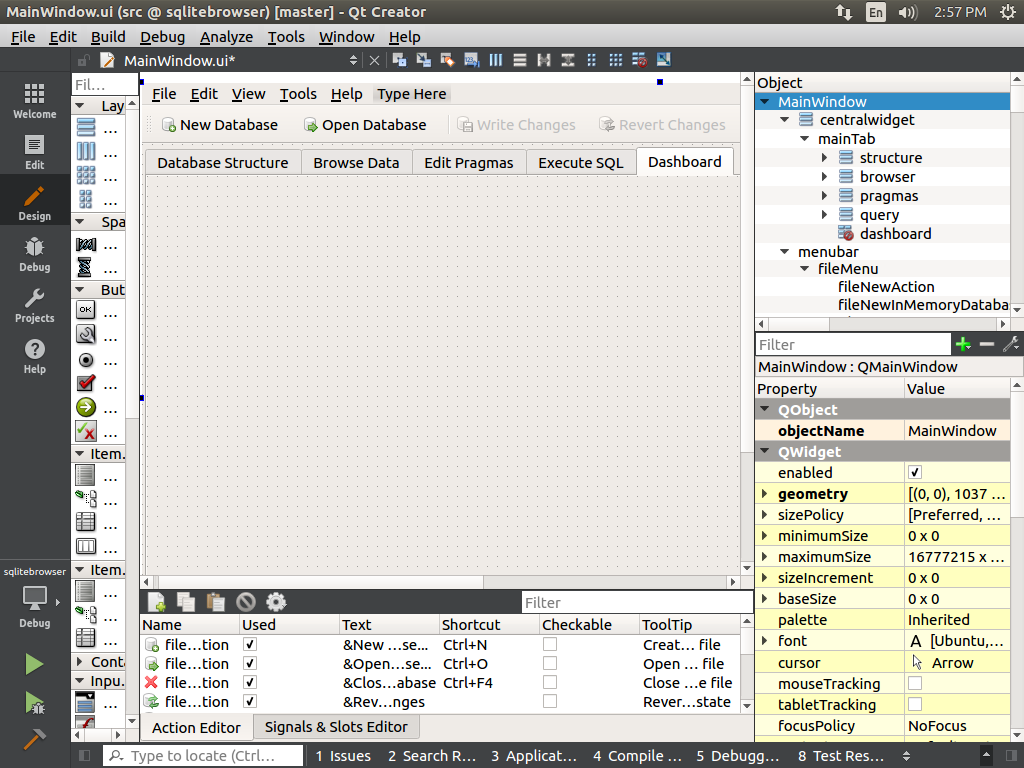Image resolution: width=1024 pixels, height=768 pixels.
Task: Expand the font property
Action: point(765,641)
